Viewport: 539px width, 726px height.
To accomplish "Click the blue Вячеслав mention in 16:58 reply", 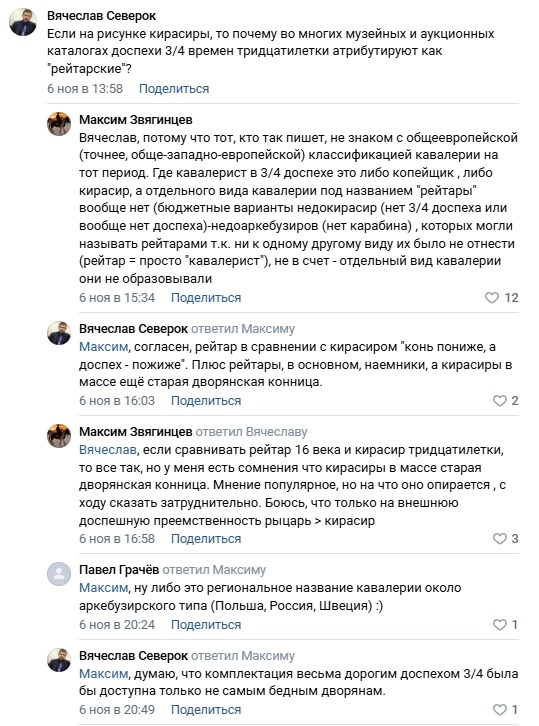I will [108, 450].
